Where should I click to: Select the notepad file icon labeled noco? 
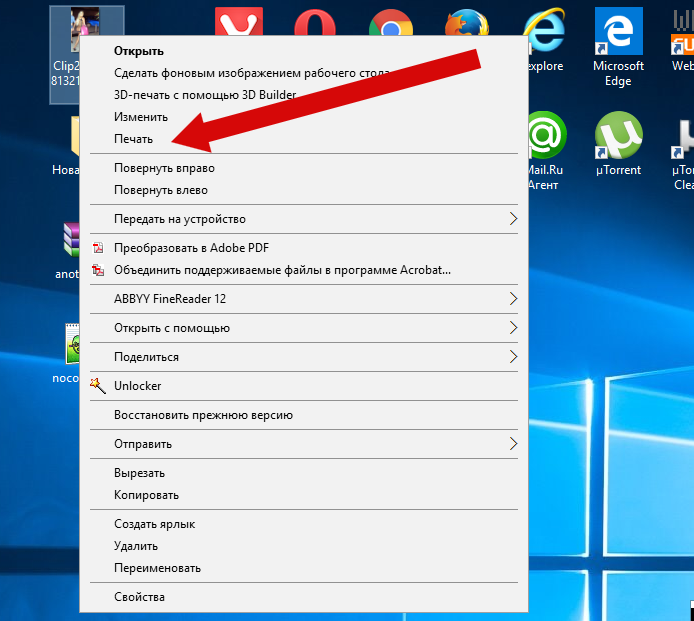pos(72,344)
